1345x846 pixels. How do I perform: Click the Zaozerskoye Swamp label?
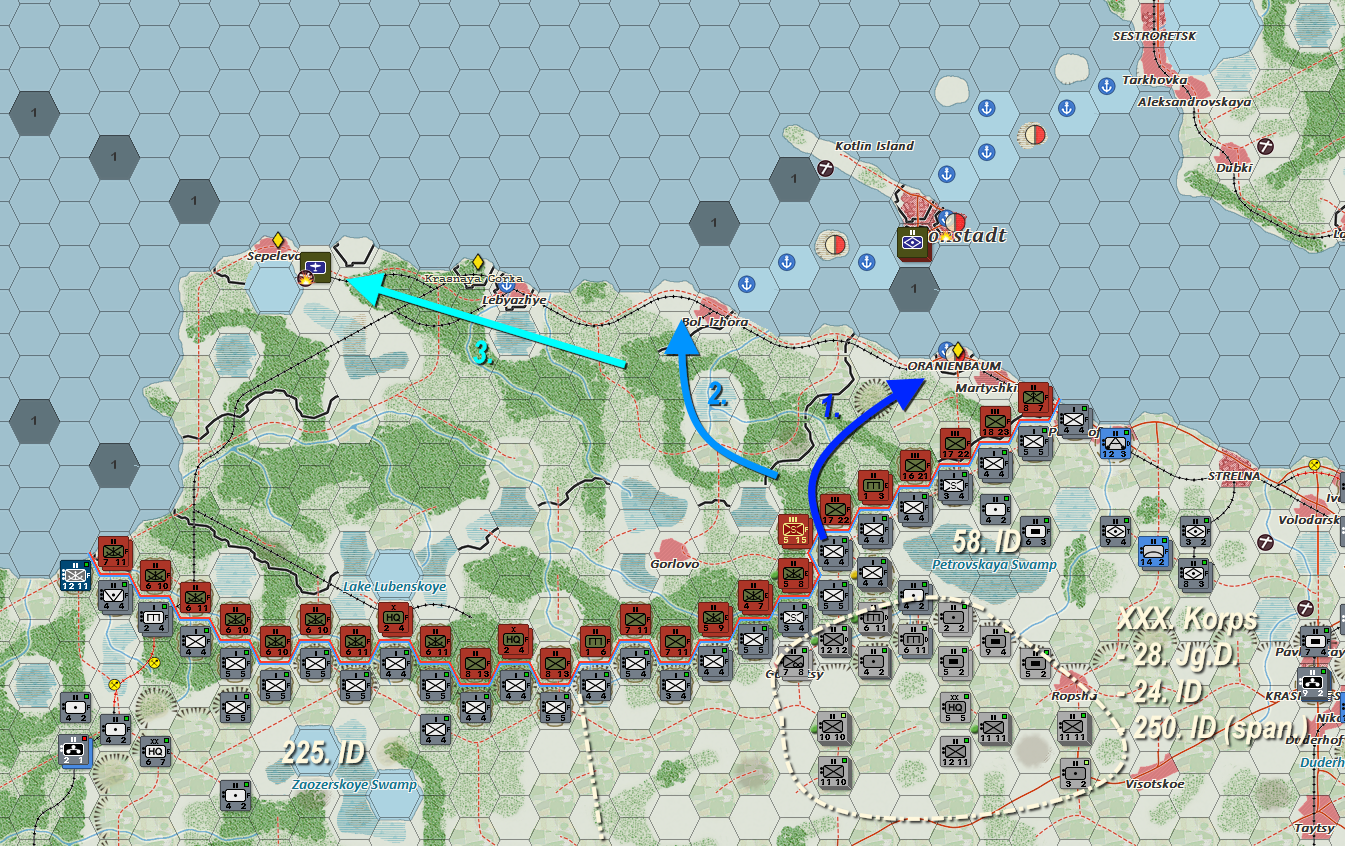pyautogui.click(x=354, y=785)
